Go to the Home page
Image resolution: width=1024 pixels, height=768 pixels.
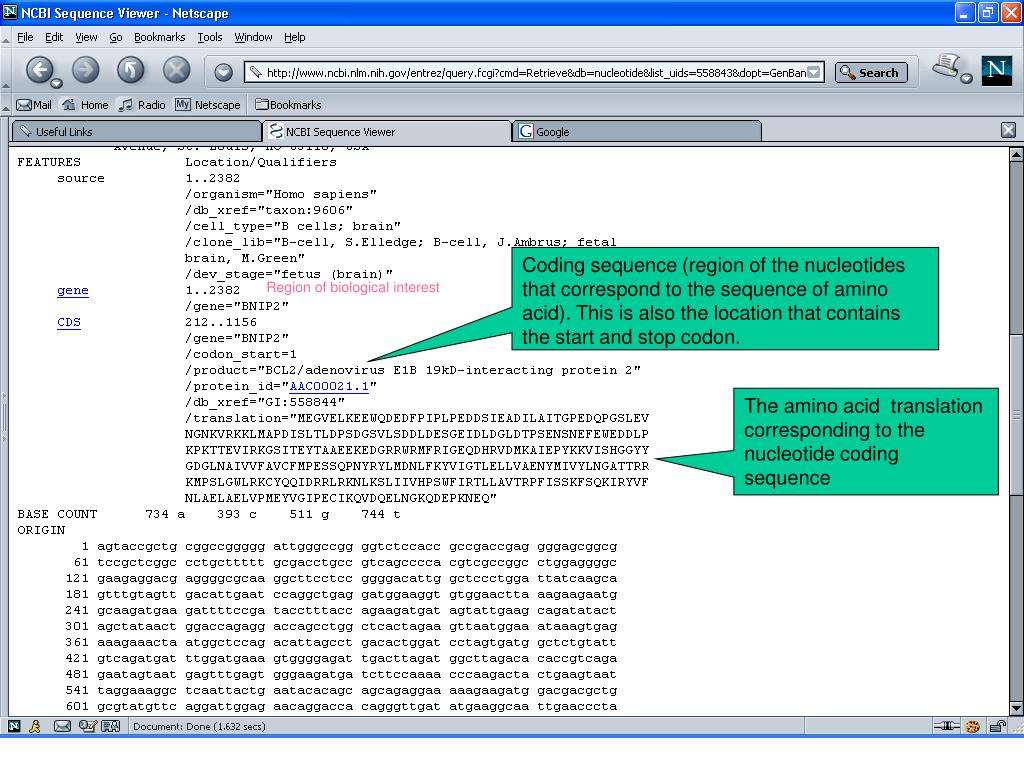click(85, 104)
